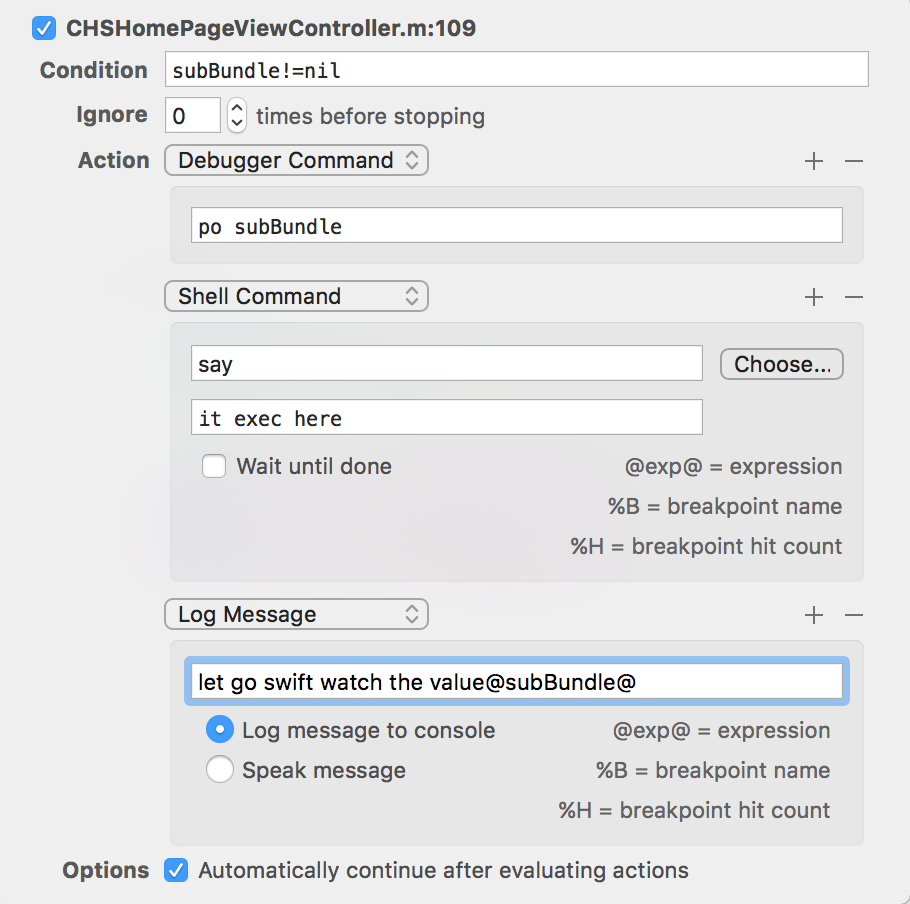Open the Shell Command action type dropdown

296,296
